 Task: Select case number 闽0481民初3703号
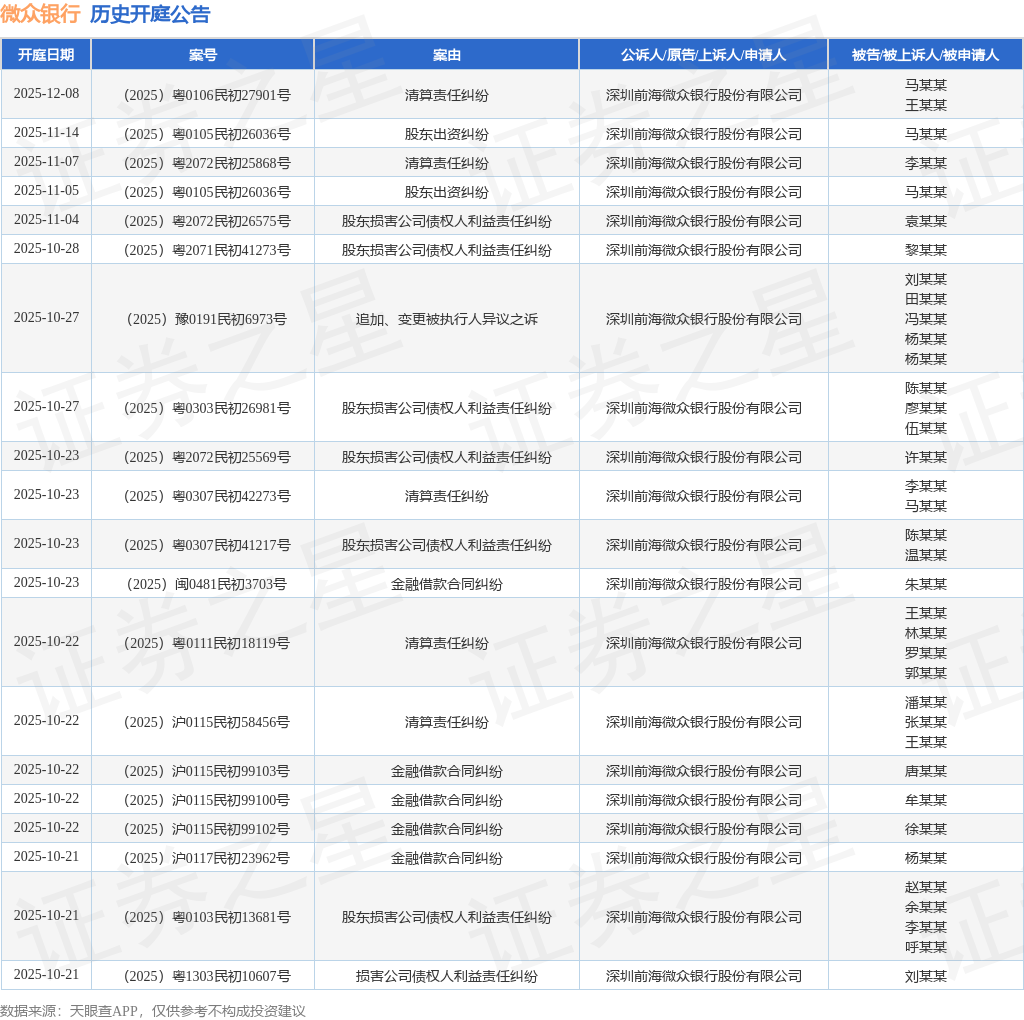[x=207, y=584]
